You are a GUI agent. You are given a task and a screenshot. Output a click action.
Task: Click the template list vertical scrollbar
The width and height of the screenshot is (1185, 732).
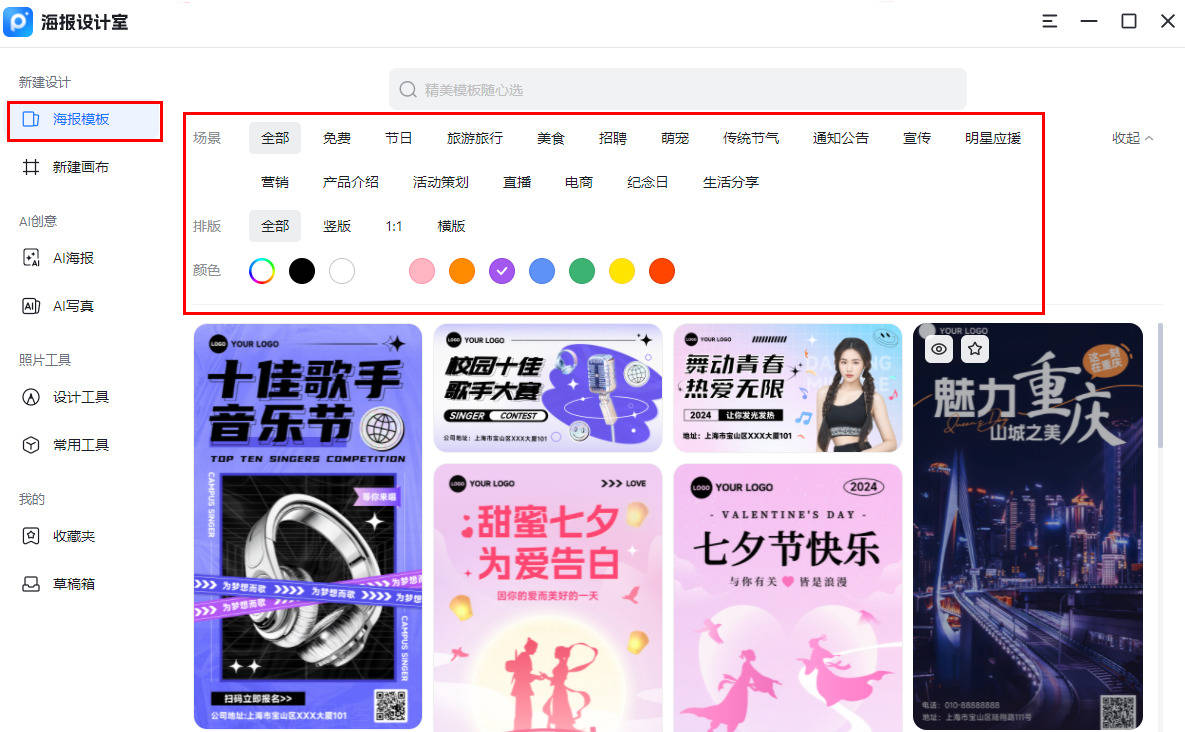coord(1160,385)
